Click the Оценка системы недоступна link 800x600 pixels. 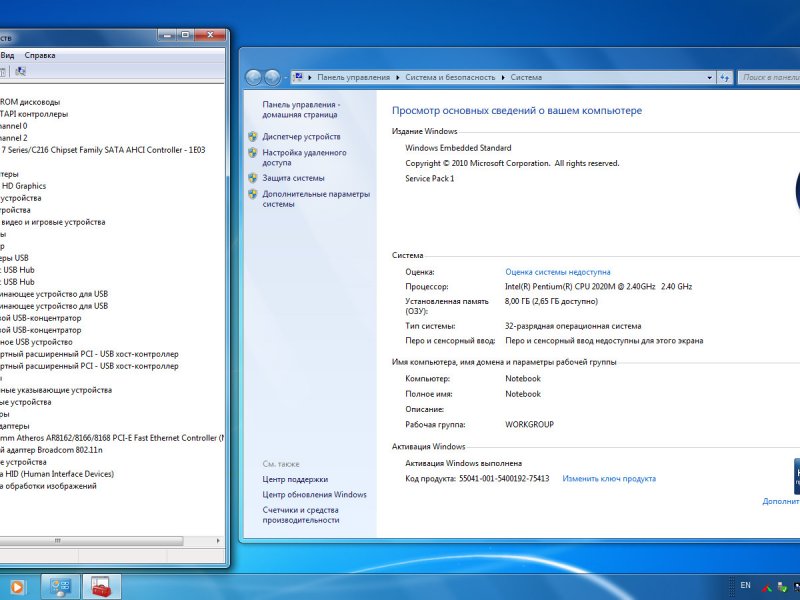coord(558,272)
